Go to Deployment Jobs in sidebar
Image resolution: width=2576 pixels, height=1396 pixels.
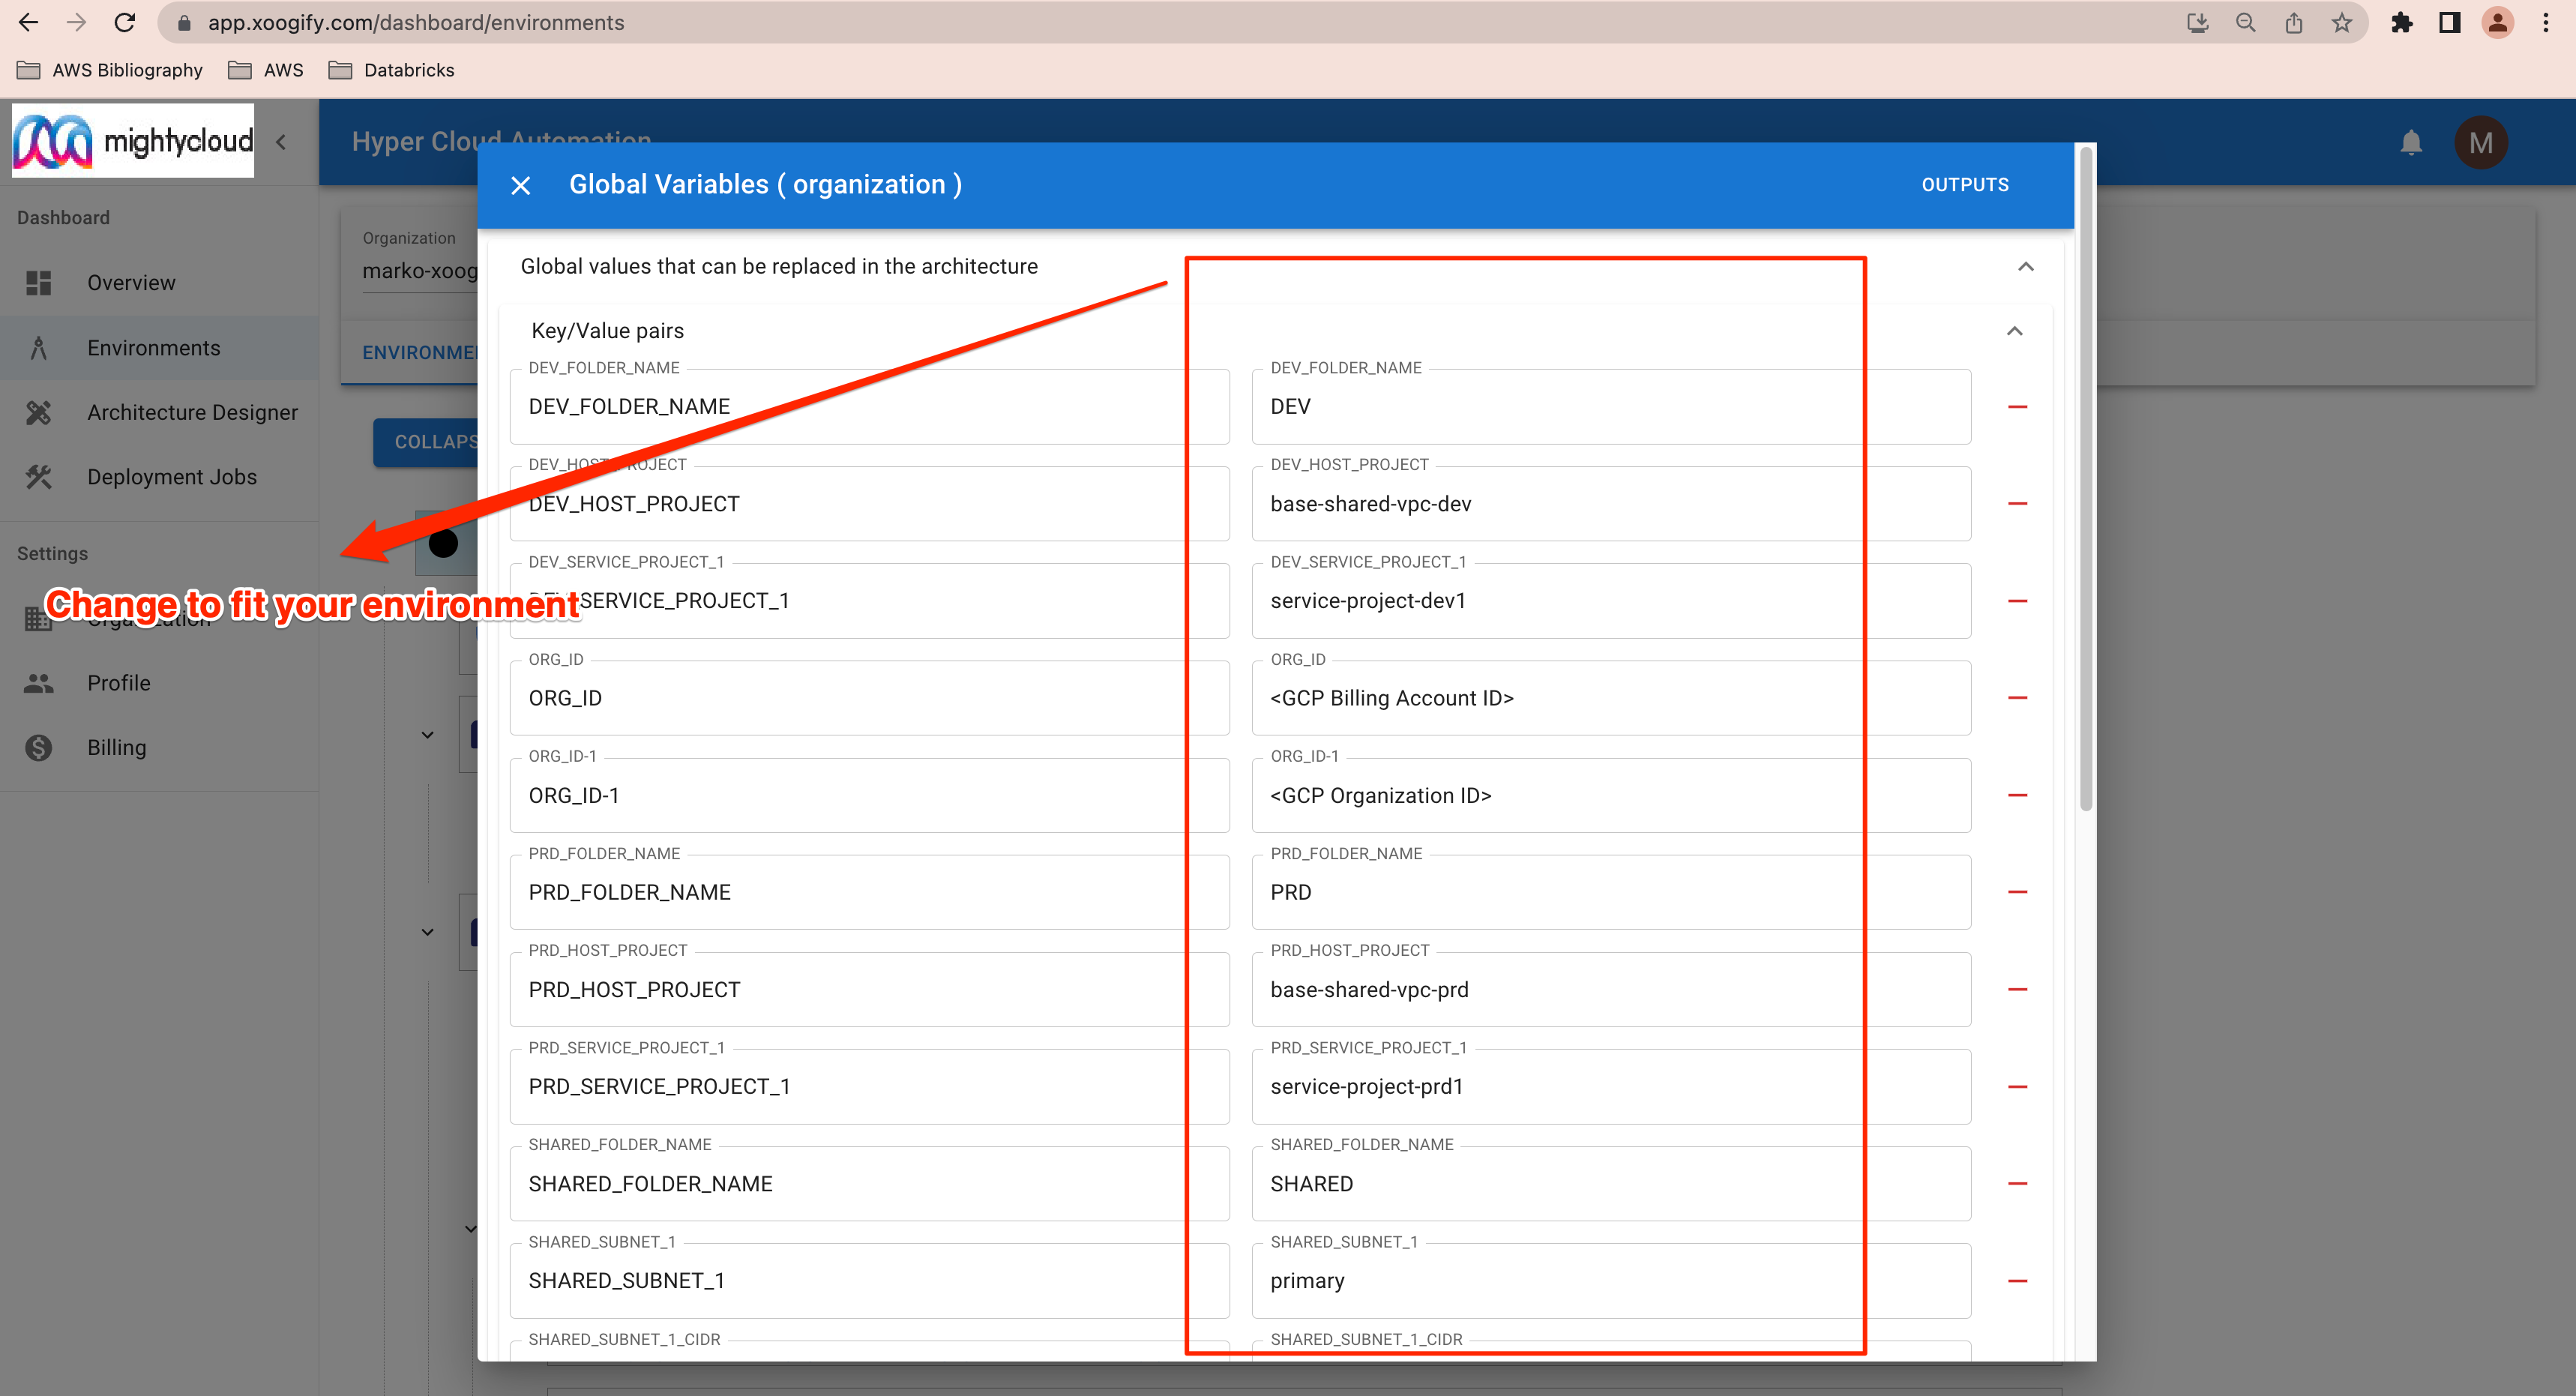click(x=171, y=477)
